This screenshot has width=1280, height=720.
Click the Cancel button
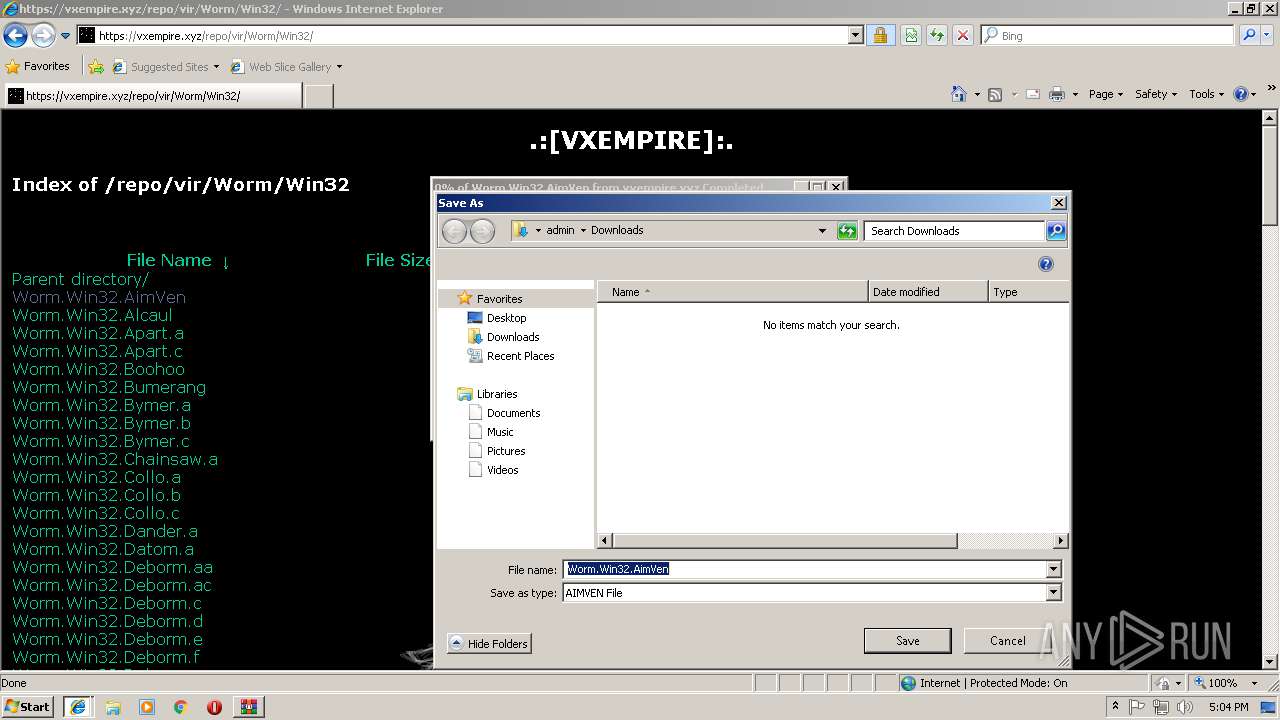pos(1007,641)
